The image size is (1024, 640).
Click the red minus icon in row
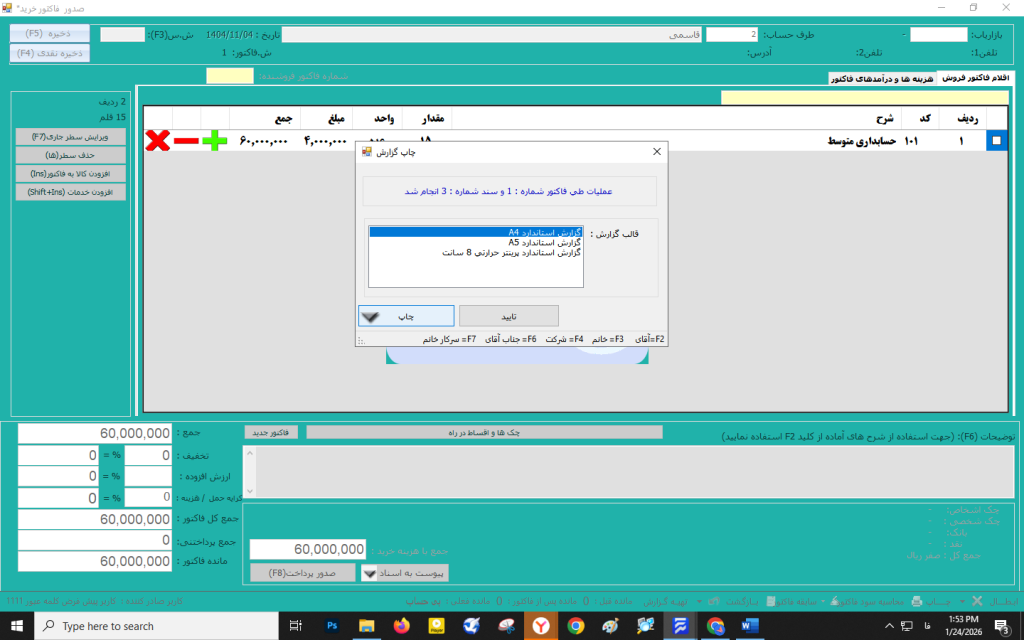186,141
